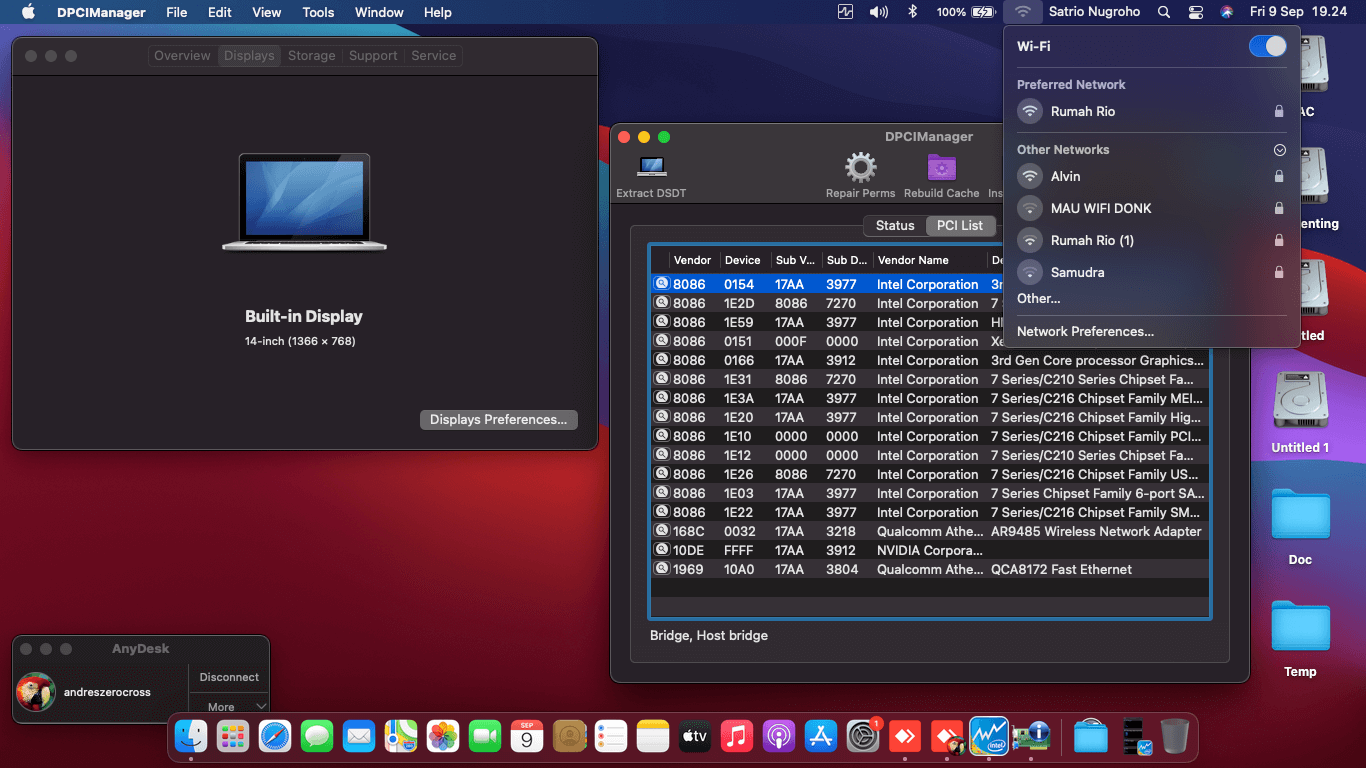Collapse the Other Networks list
Image resolution: width=1366 pixels, height=768 pixels.
click(x=1279, y=150)
